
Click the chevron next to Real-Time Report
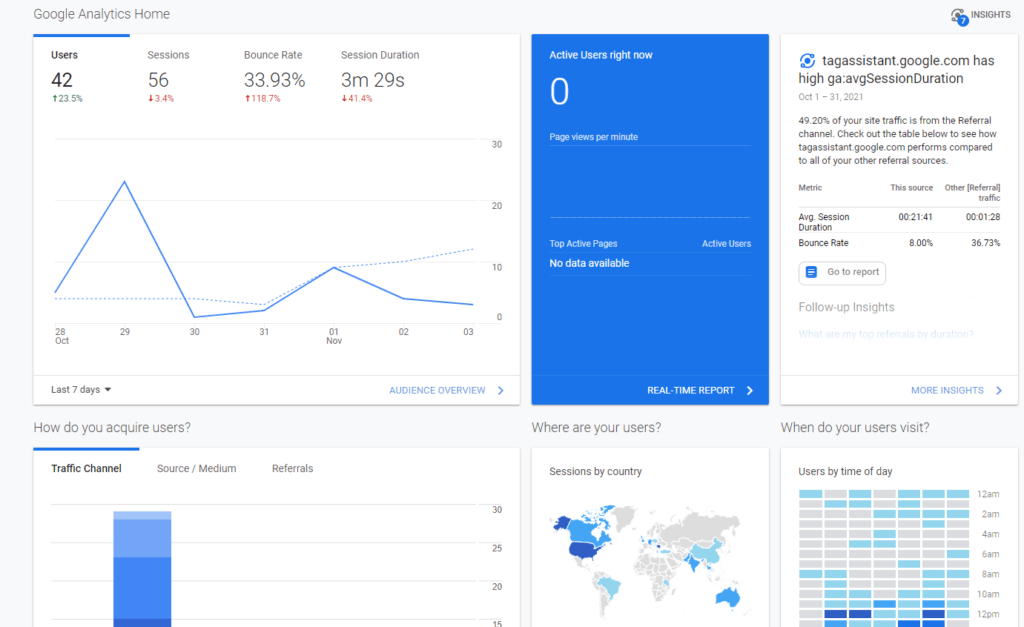750,391
